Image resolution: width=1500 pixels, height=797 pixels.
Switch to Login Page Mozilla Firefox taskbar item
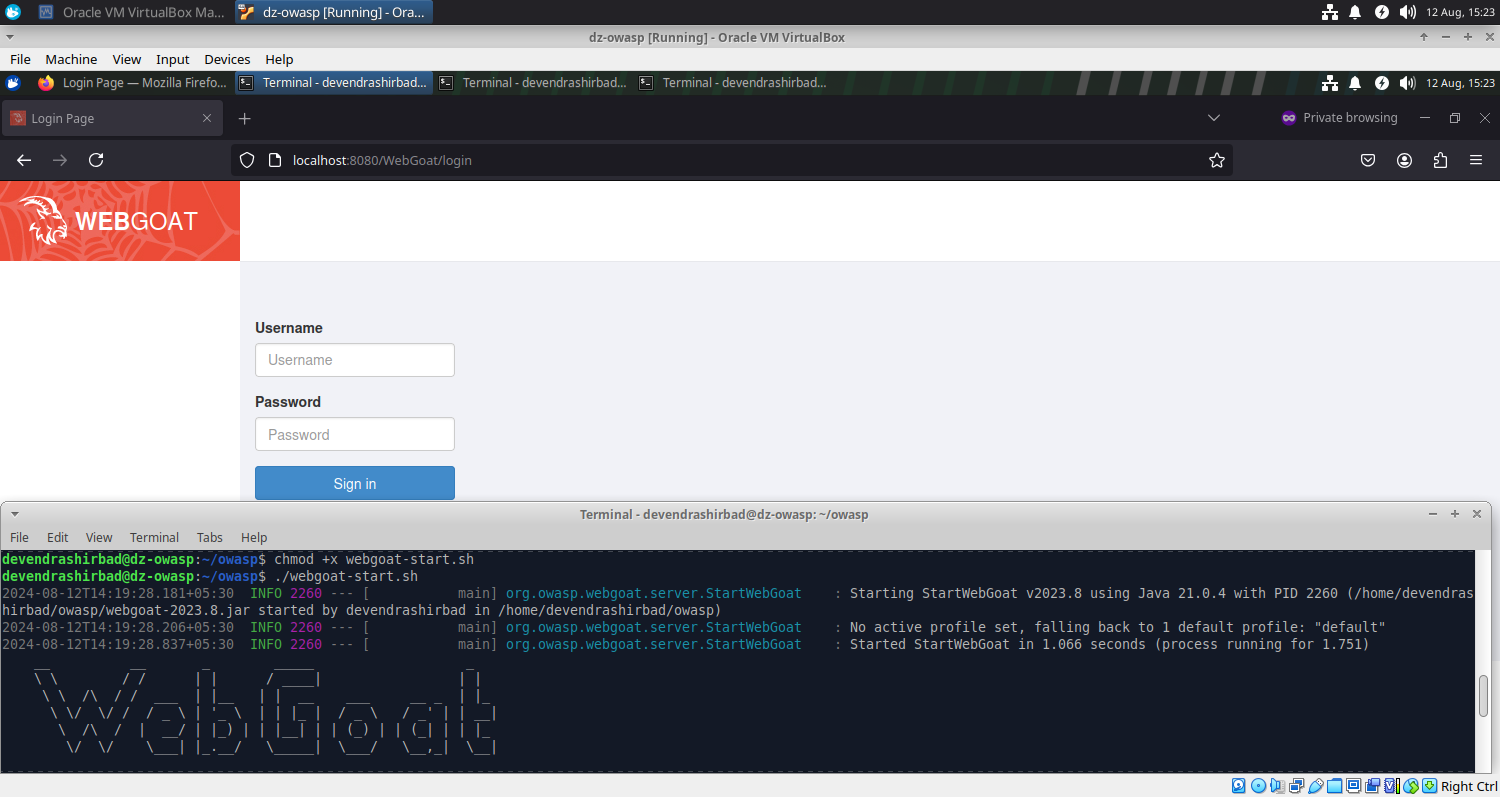pyautogui.click(x=132, y=83)
